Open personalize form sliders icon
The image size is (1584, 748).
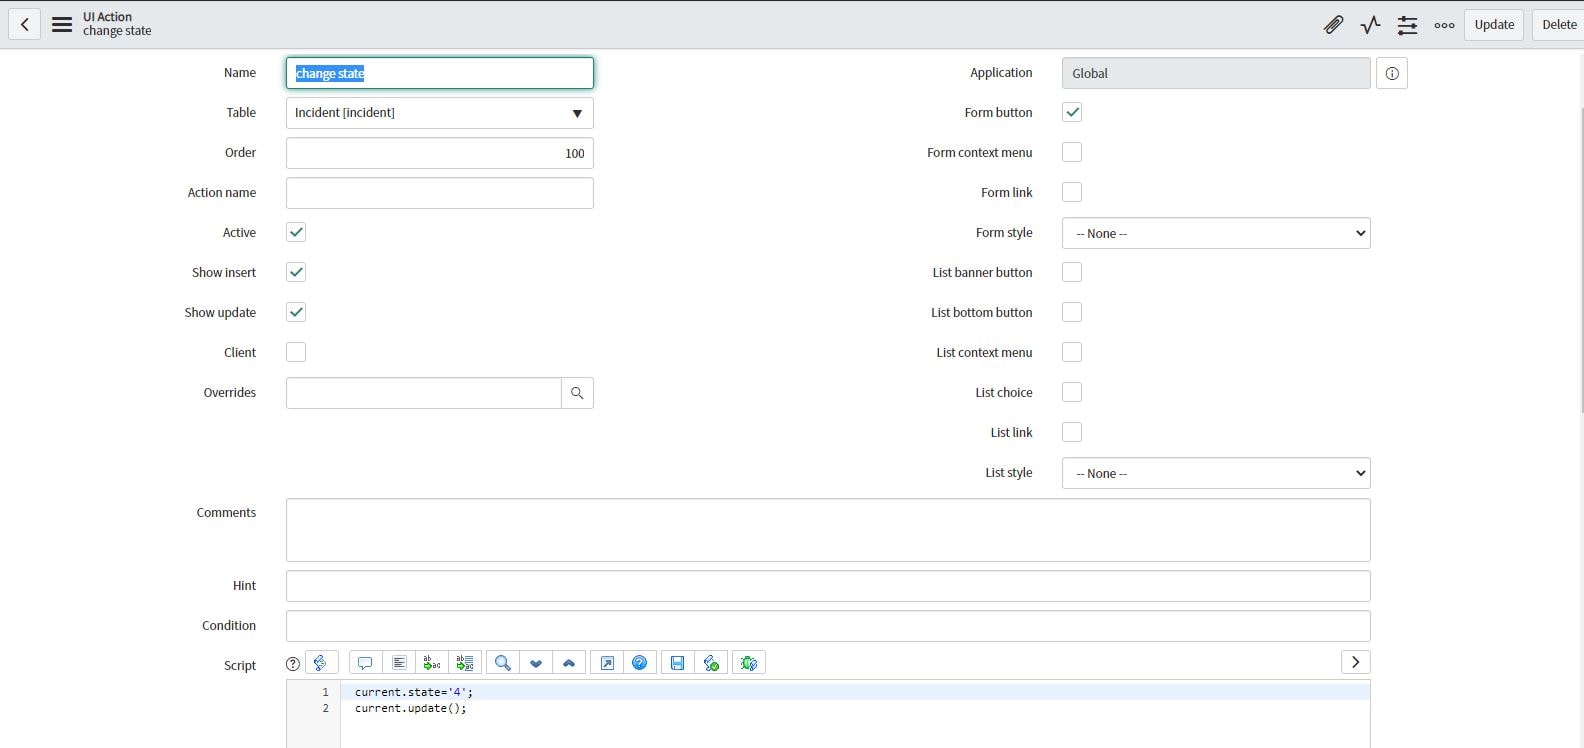1407,25
